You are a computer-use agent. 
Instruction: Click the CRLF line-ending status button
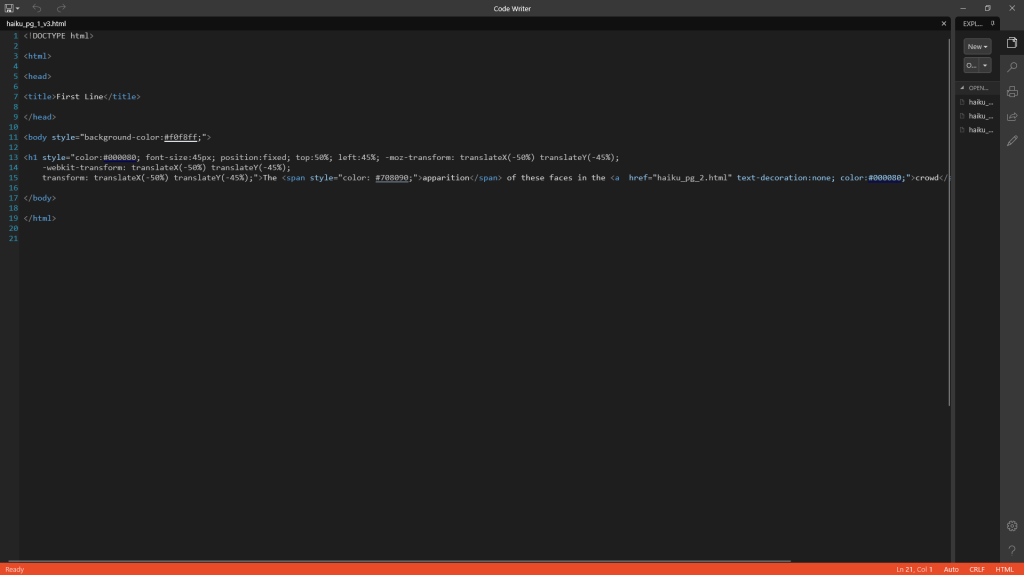[x=977, y=569]
